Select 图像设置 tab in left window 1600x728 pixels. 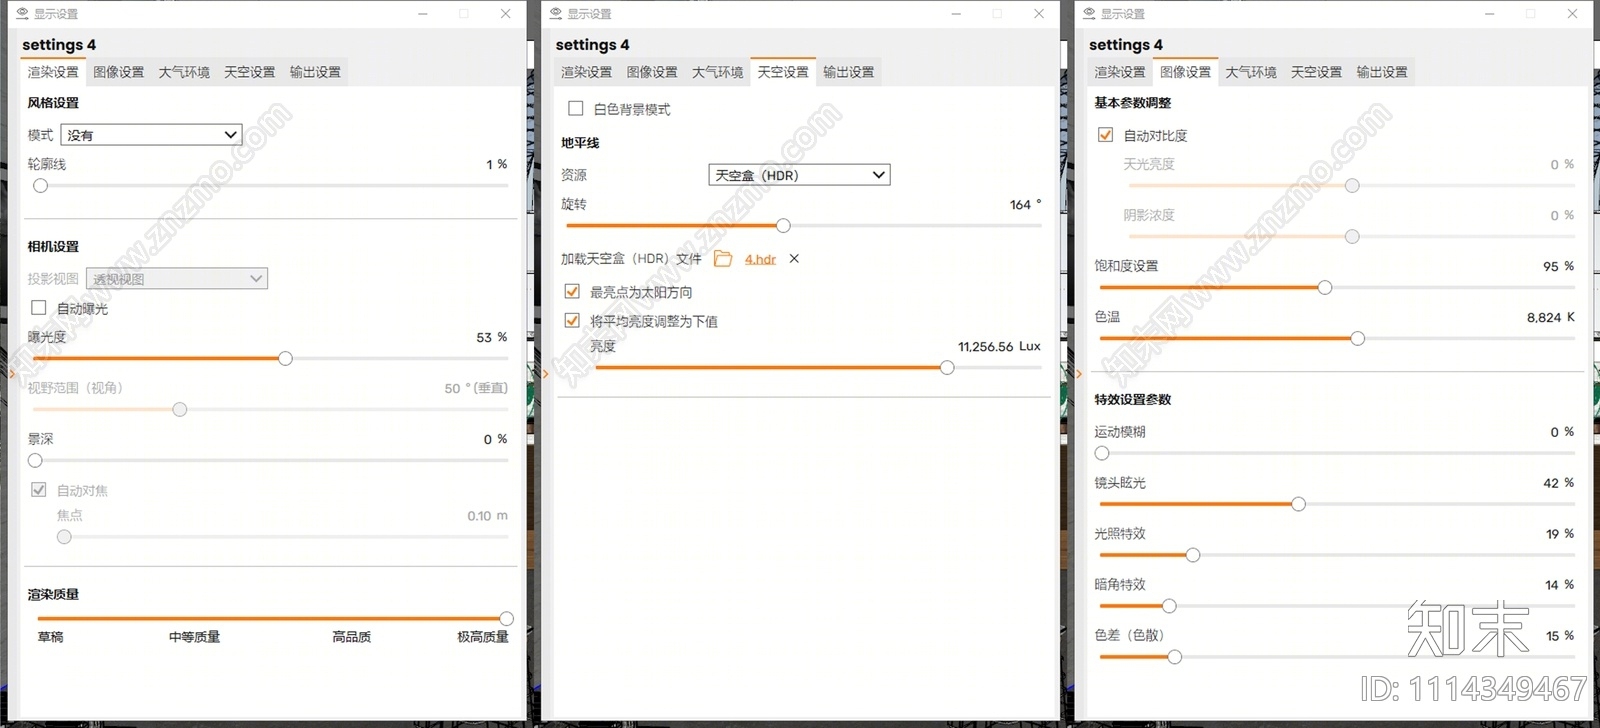tap(119, 72)
